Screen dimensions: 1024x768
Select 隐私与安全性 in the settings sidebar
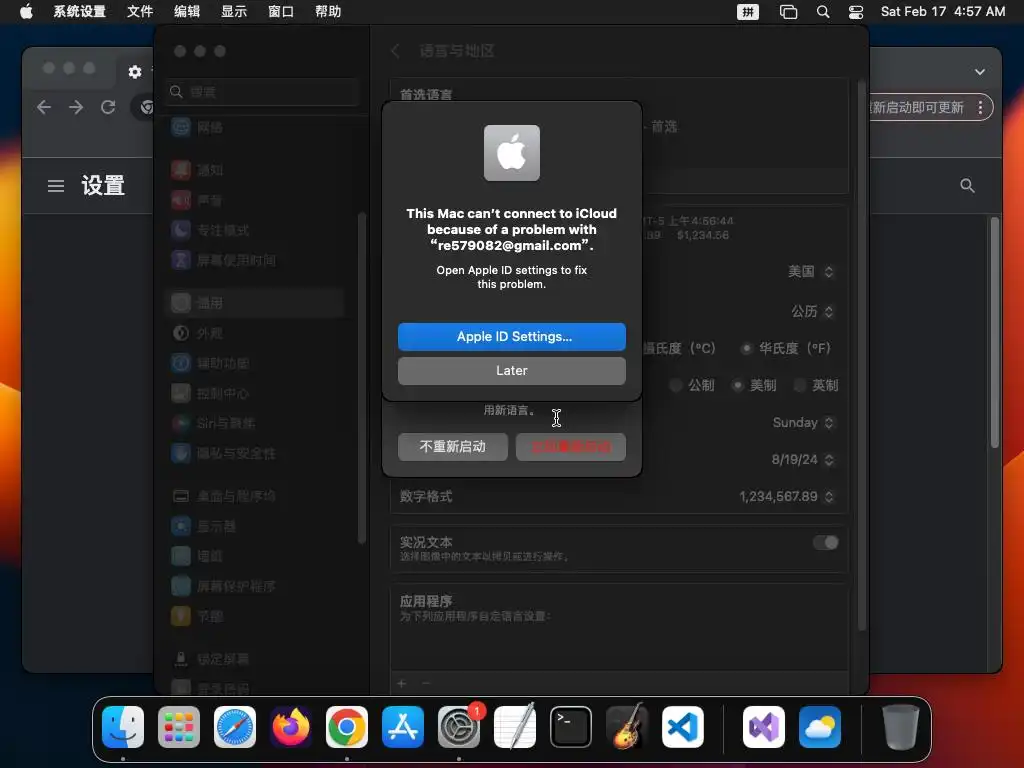255,453
